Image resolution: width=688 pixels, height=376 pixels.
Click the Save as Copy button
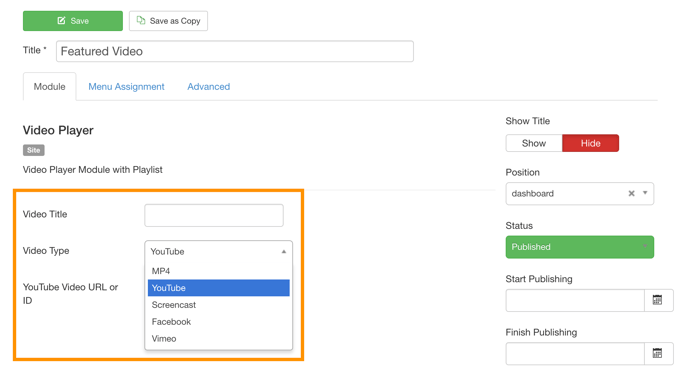tap(168, 21)
